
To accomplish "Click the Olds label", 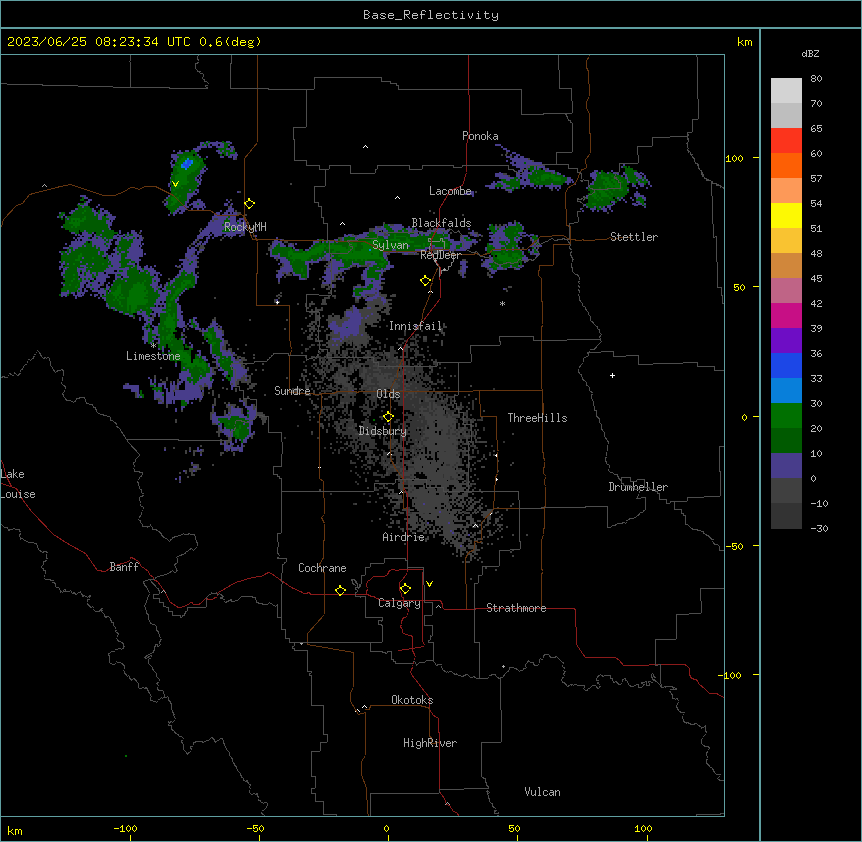I will 388,394.
